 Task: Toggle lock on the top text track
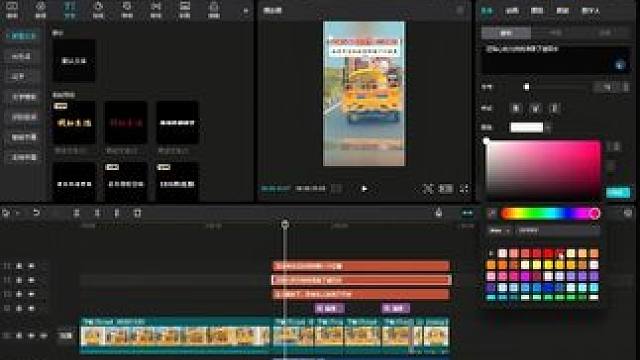coord(19,266)
